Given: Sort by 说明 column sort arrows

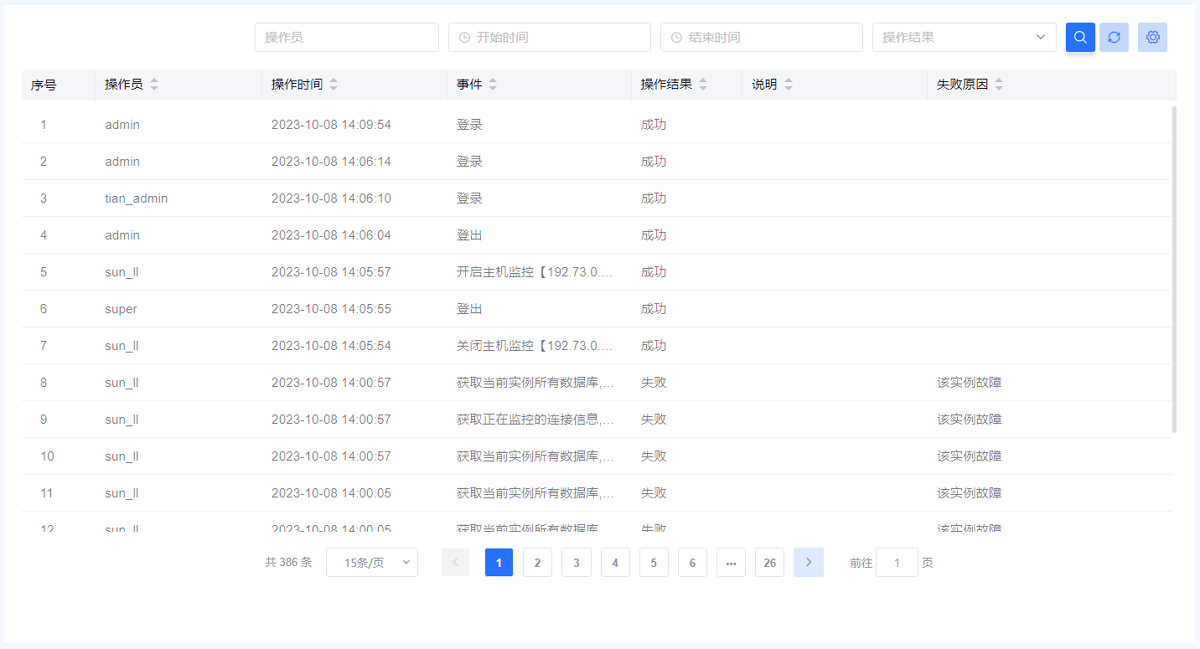Looking at the screenshot, I should pos(788,85).
